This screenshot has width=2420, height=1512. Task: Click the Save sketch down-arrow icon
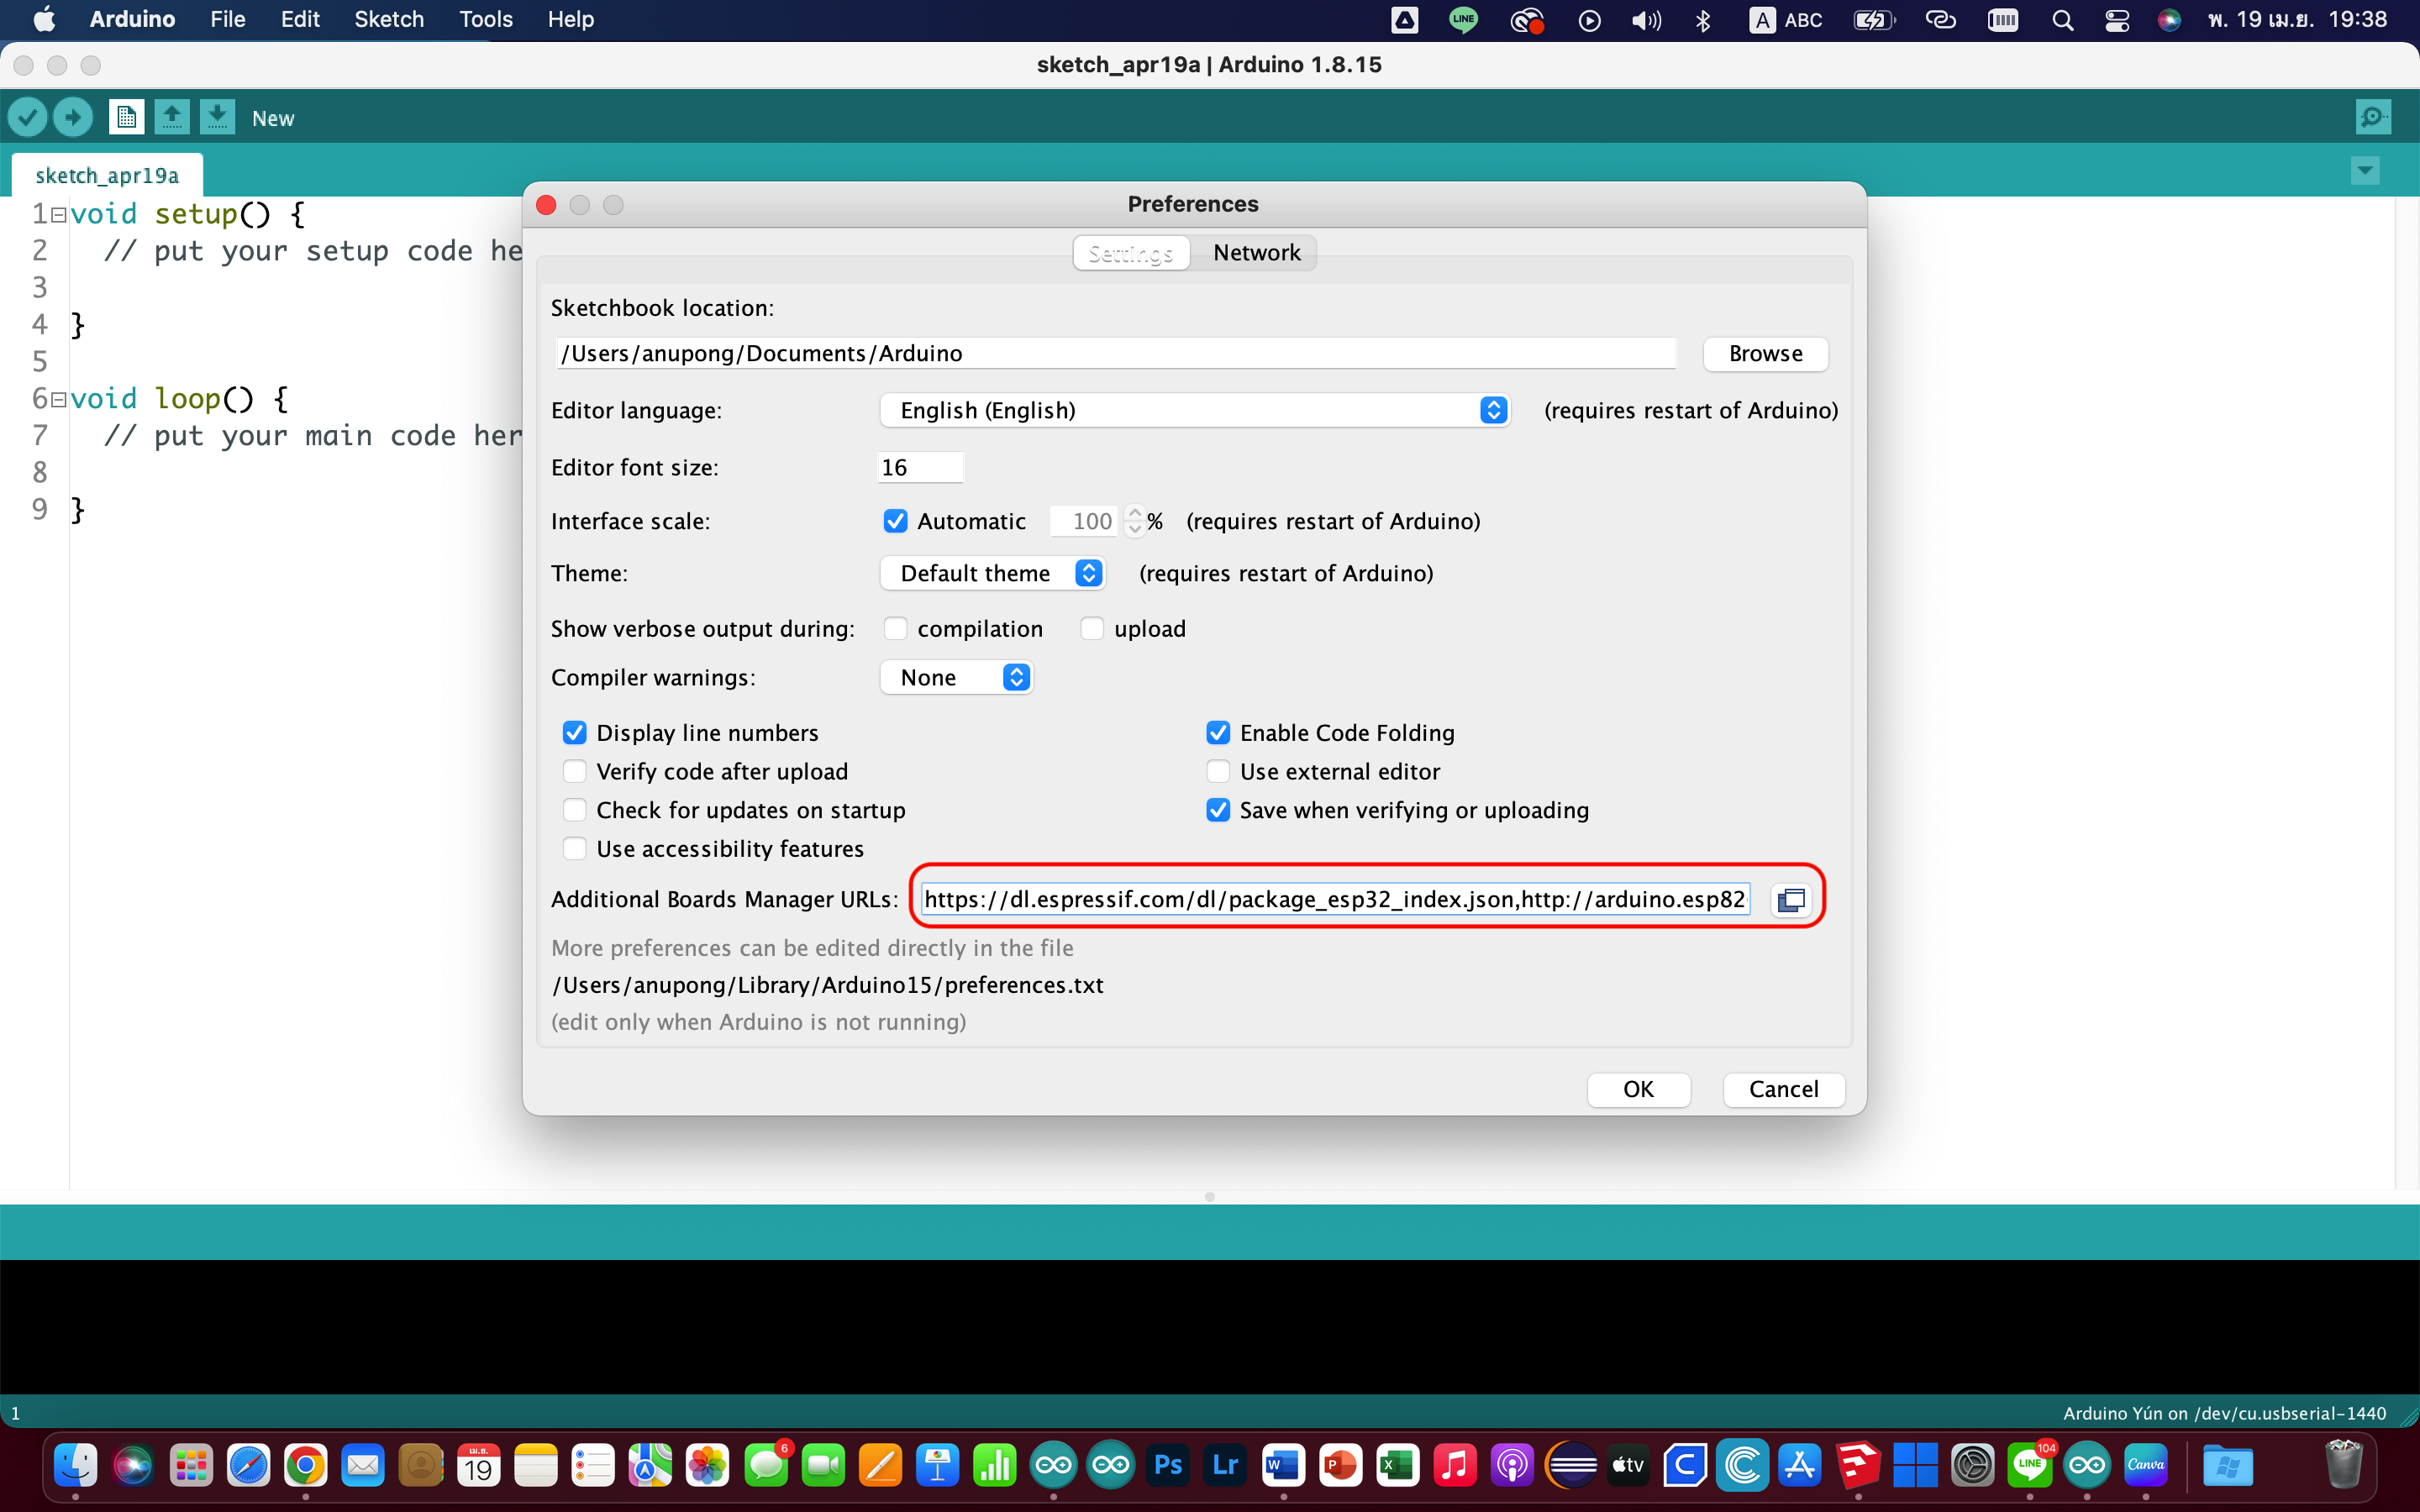(217, 118)
